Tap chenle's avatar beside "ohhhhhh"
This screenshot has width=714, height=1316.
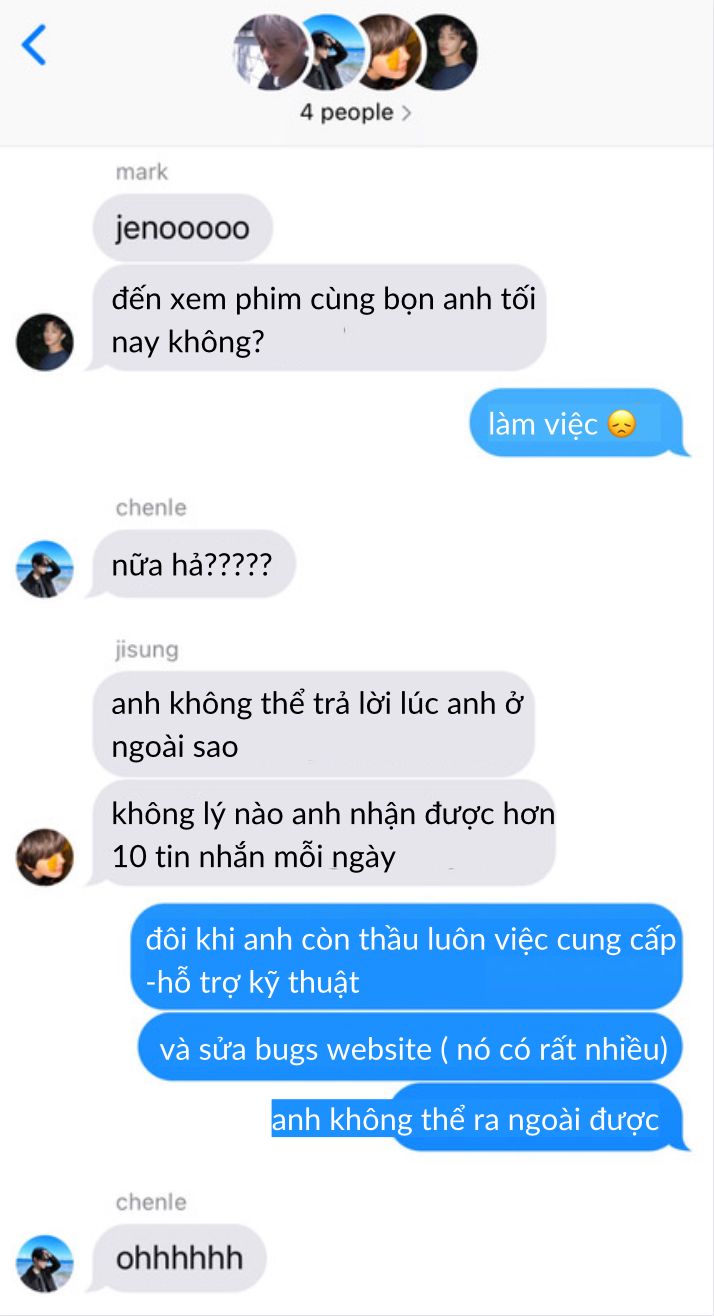click(45, 1264)
